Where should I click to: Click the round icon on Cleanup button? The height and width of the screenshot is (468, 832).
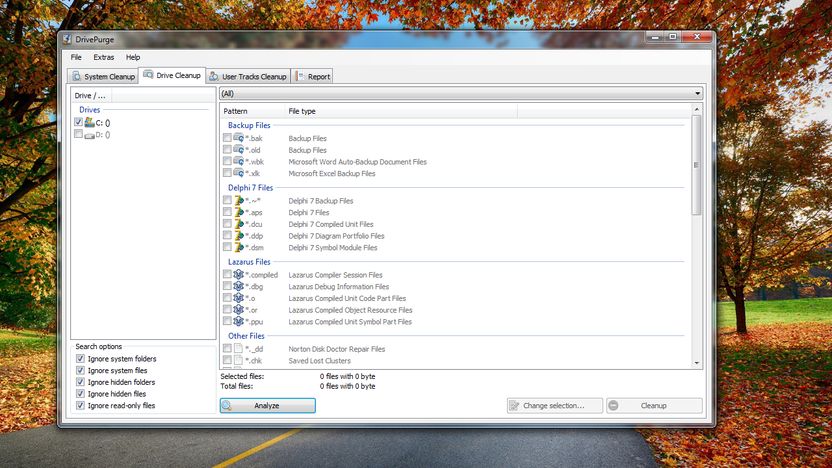(x=613, y=405)
